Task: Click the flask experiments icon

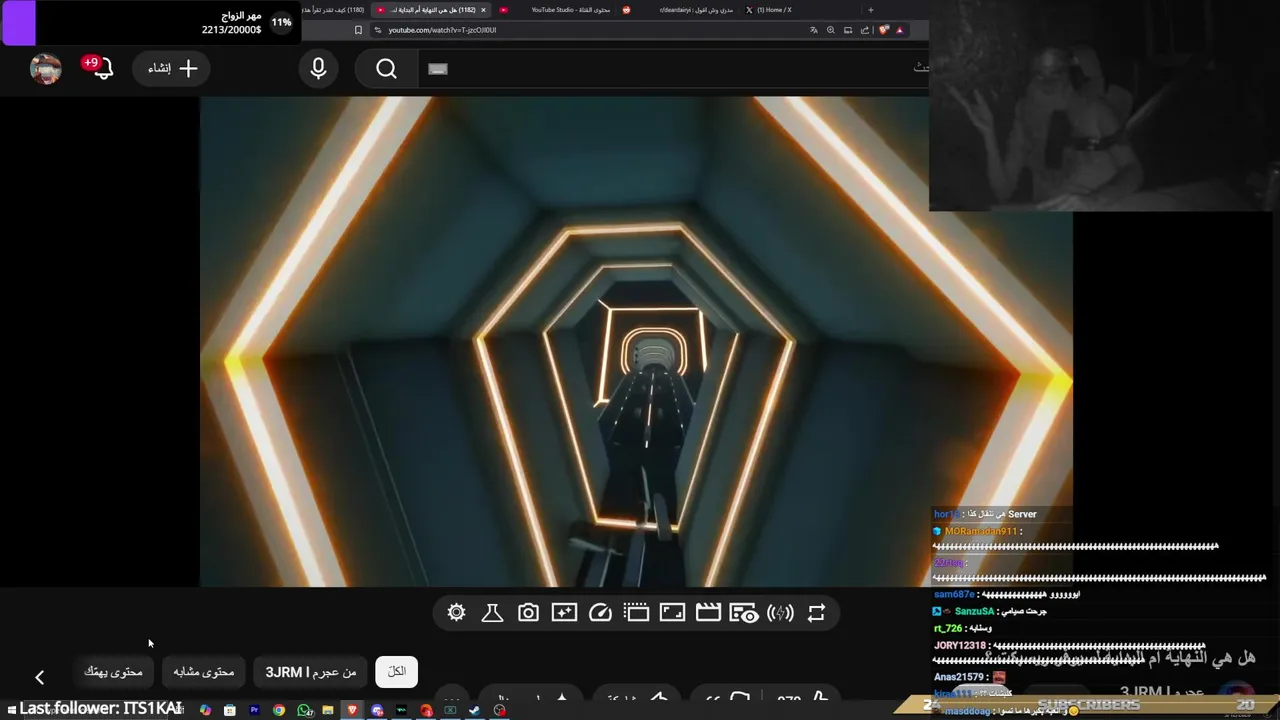Action: (492, 613)
